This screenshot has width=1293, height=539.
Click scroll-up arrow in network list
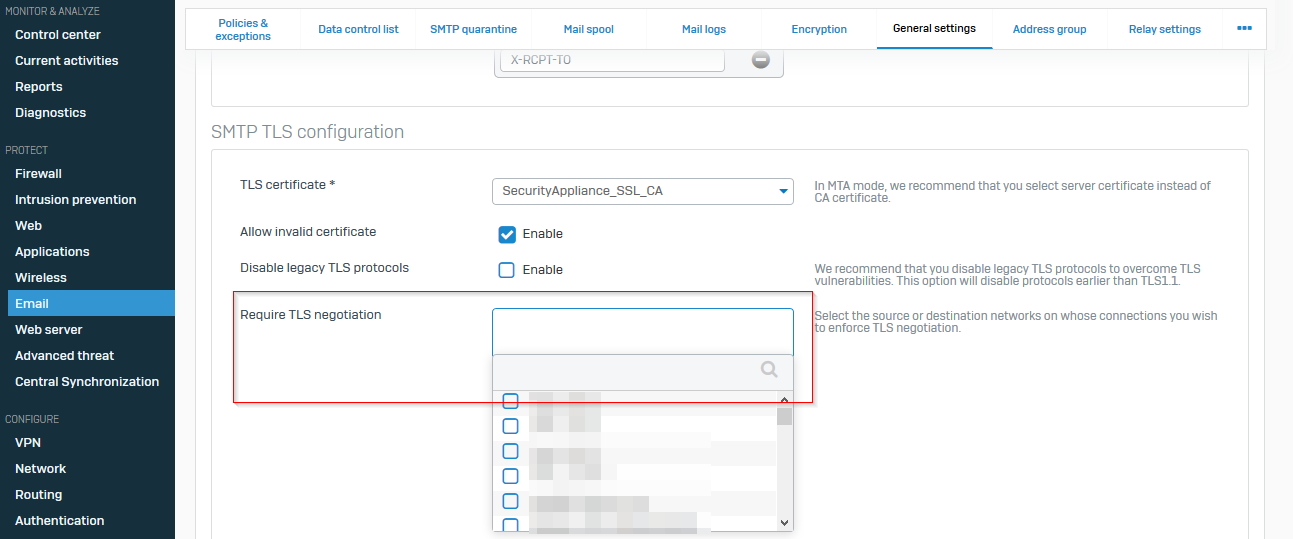[784, 400]
